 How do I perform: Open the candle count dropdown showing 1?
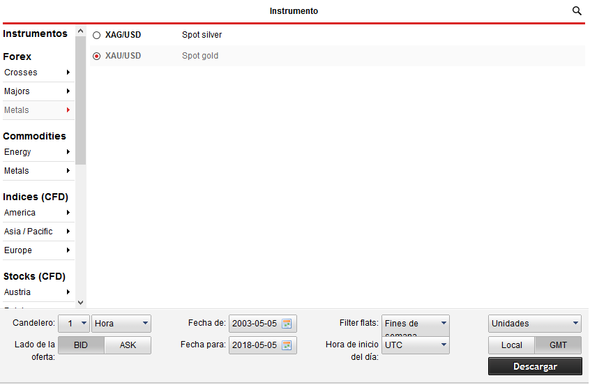point(74,324)
